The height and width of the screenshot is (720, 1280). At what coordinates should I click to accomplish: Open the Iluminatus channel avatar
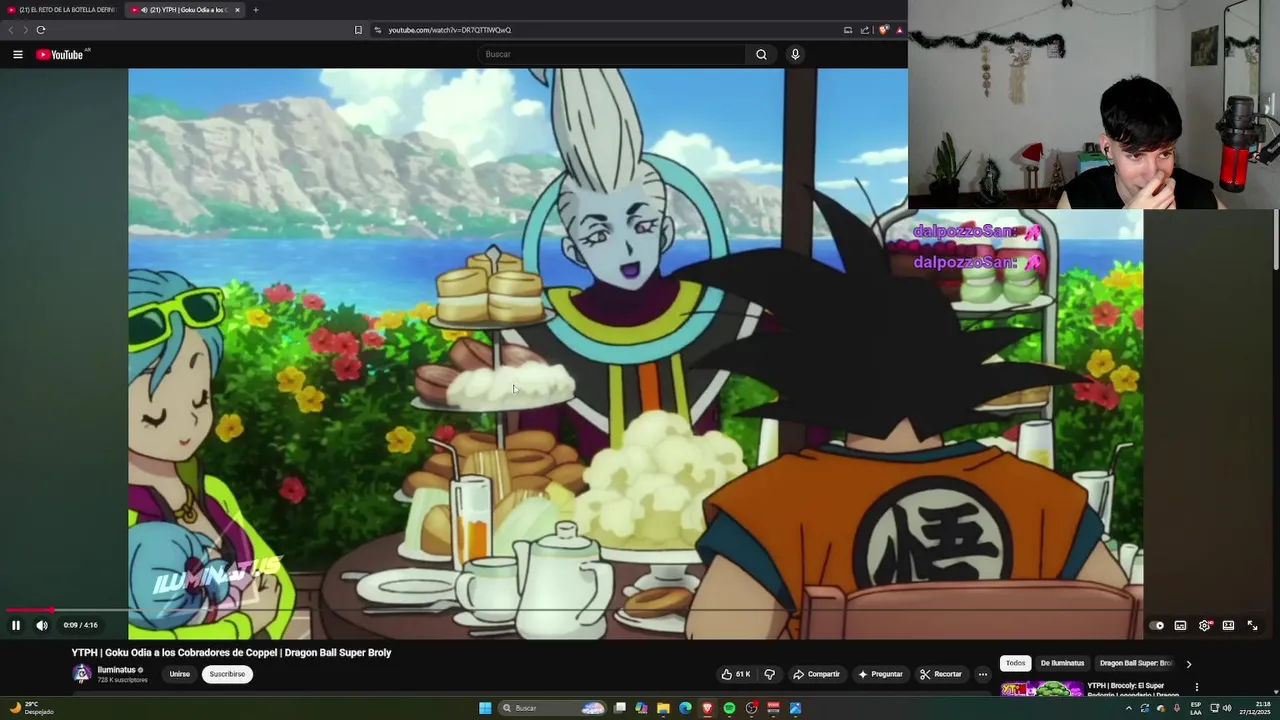81,674
